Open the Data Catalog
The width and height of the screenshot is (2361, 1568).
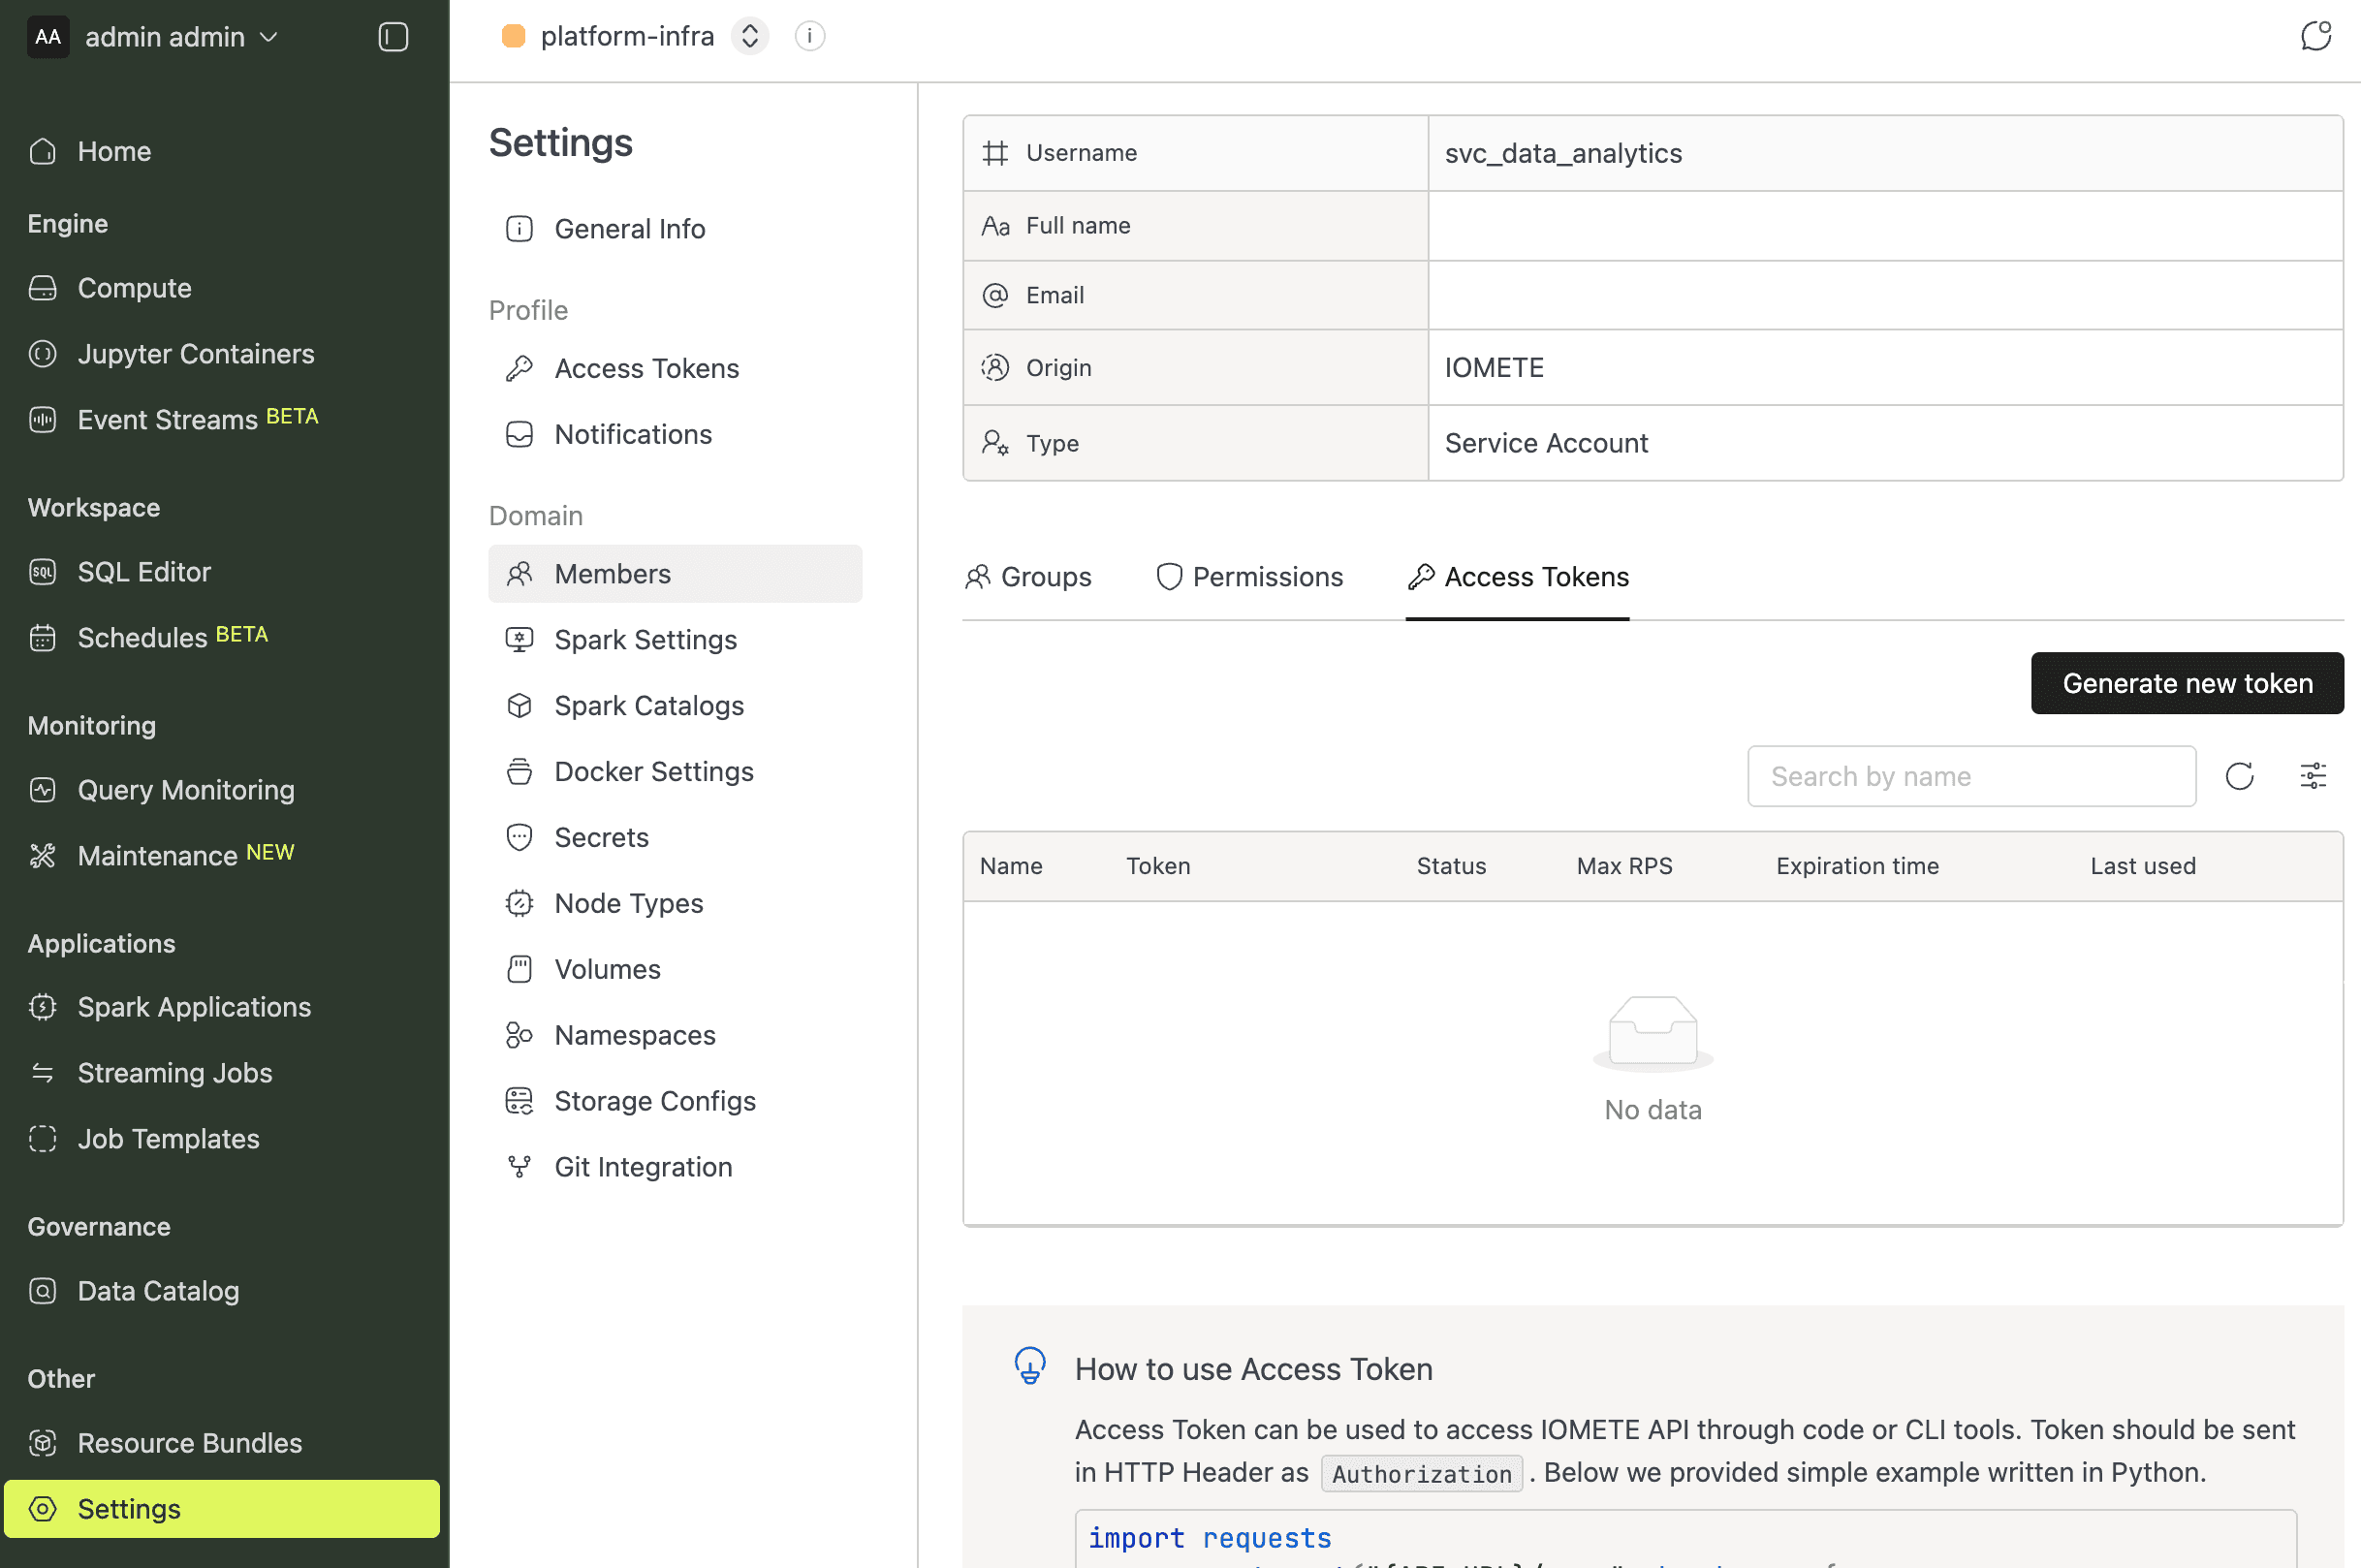coord(158,1290)
